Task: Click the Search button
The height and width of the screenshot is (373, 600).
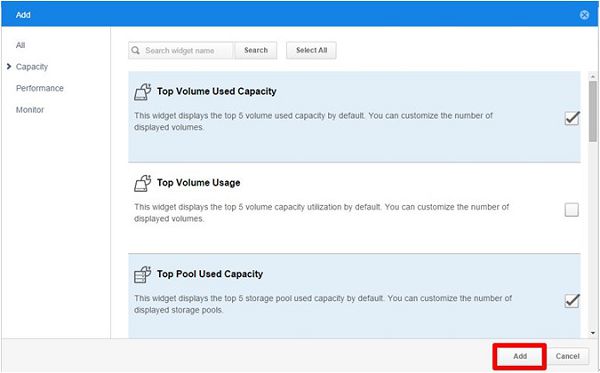Action: (x=256, y=50)
